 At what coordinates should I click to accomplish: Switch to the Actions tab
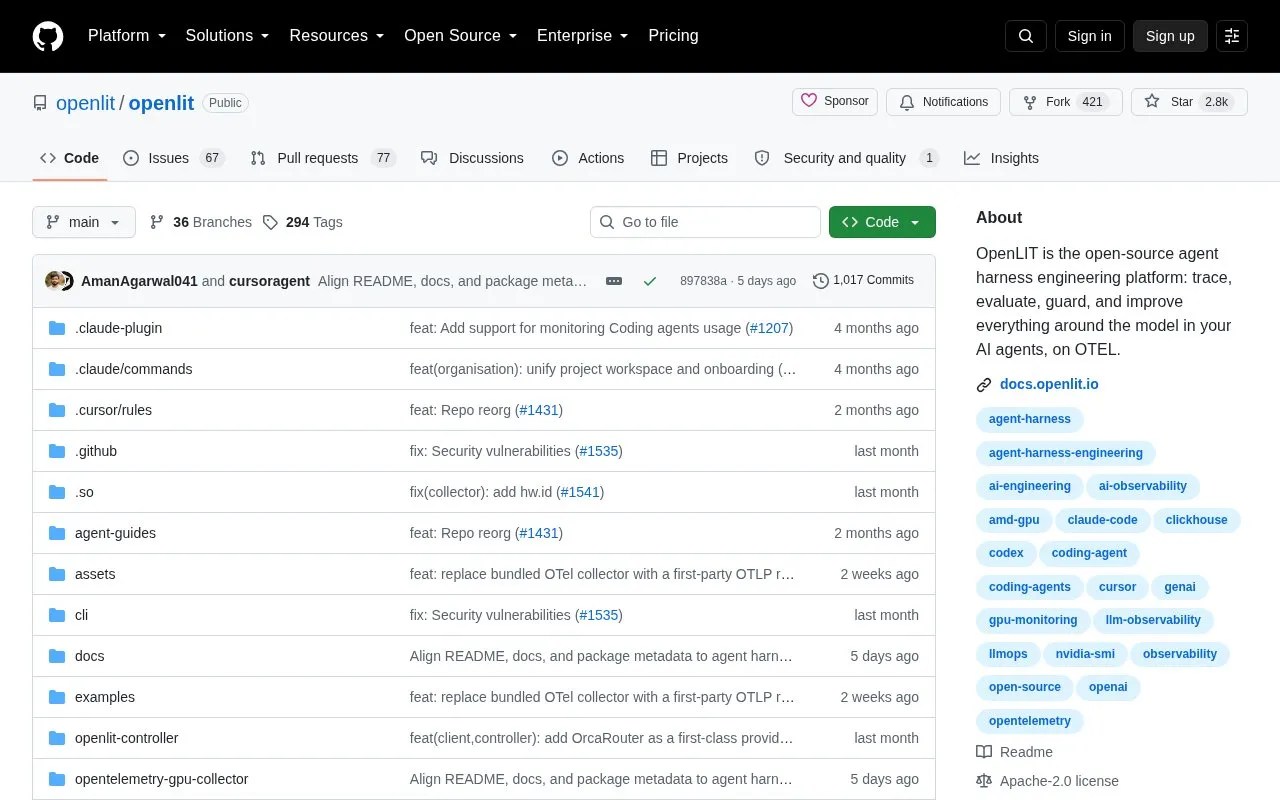pyautogui.click(x=588, y=158)
